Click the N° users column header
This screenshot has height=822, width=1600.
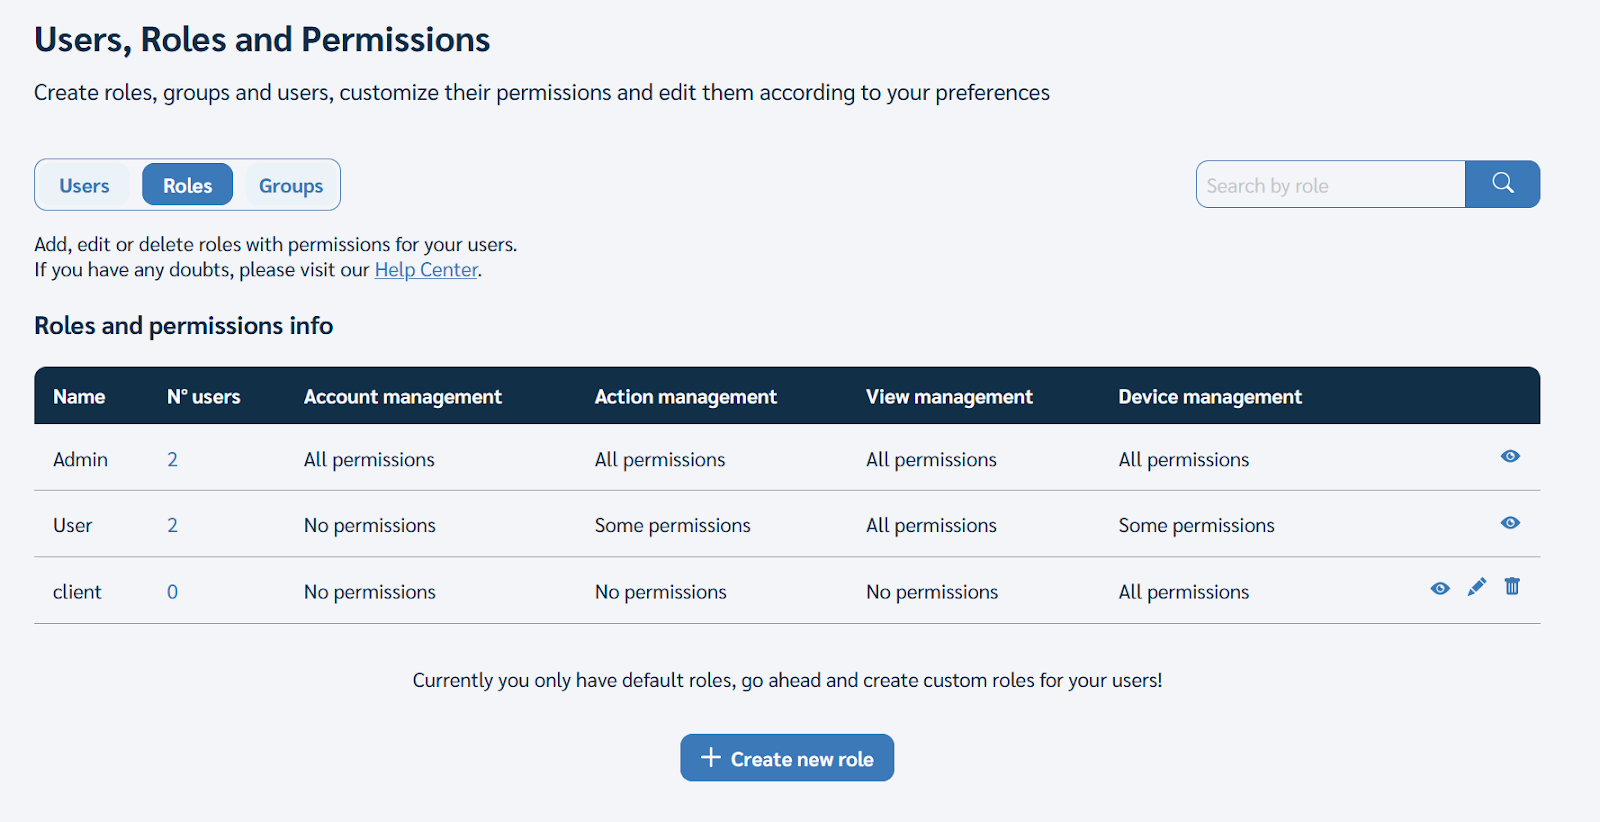click(x=203, y=397)
